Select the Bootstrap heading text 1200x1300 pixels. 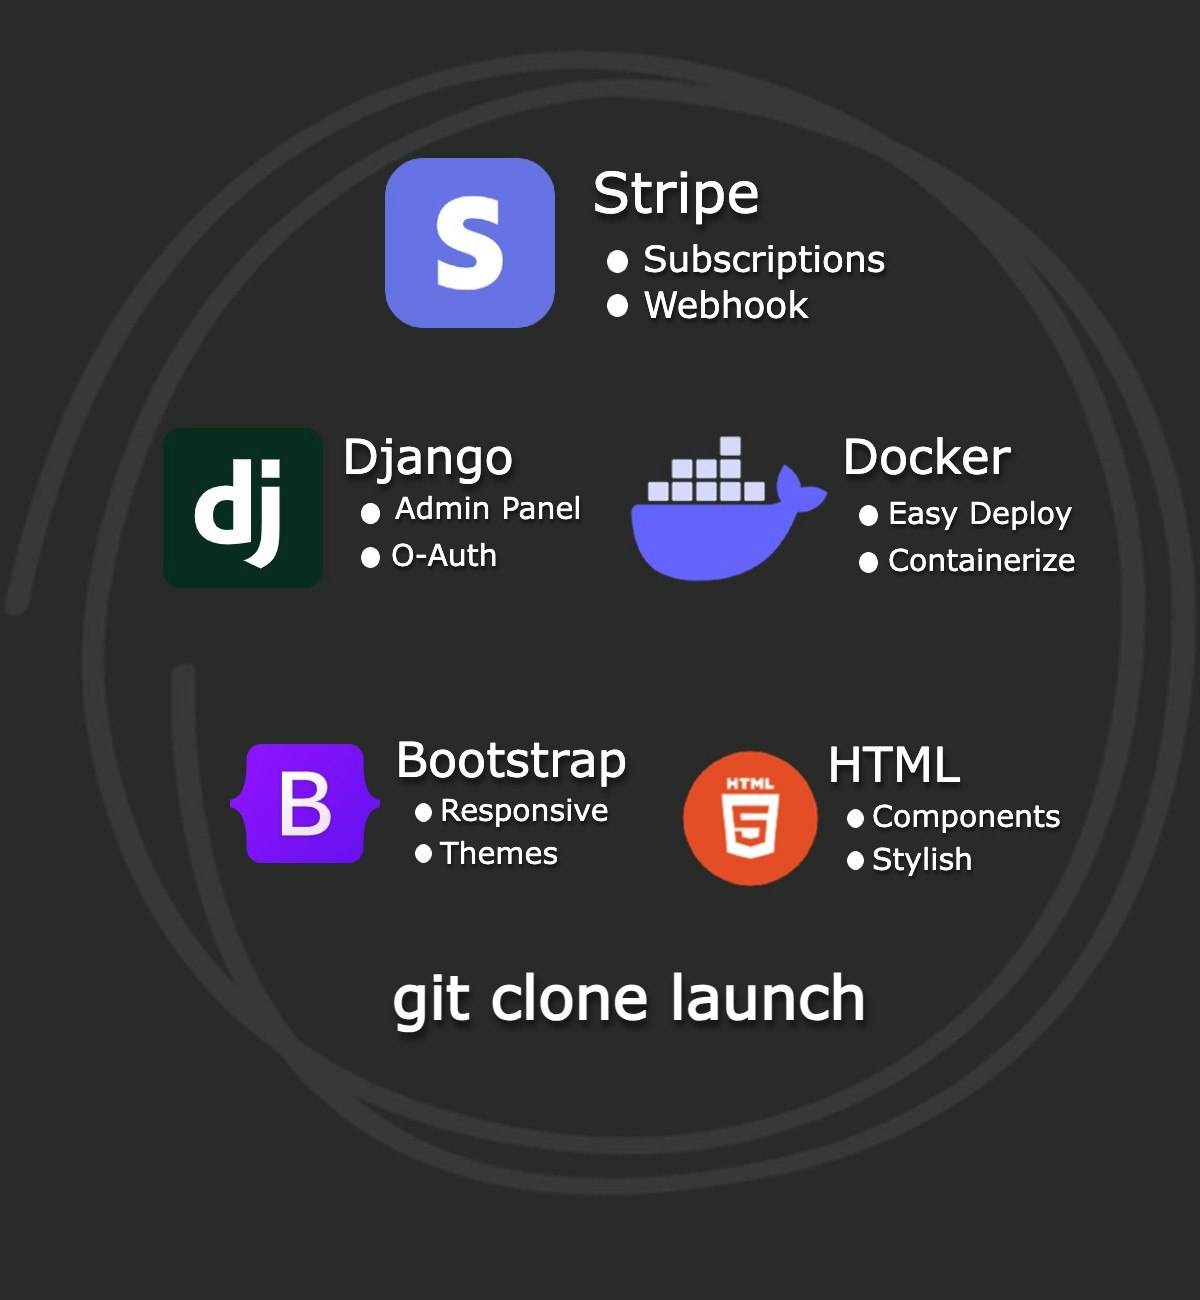coord(511,762)
